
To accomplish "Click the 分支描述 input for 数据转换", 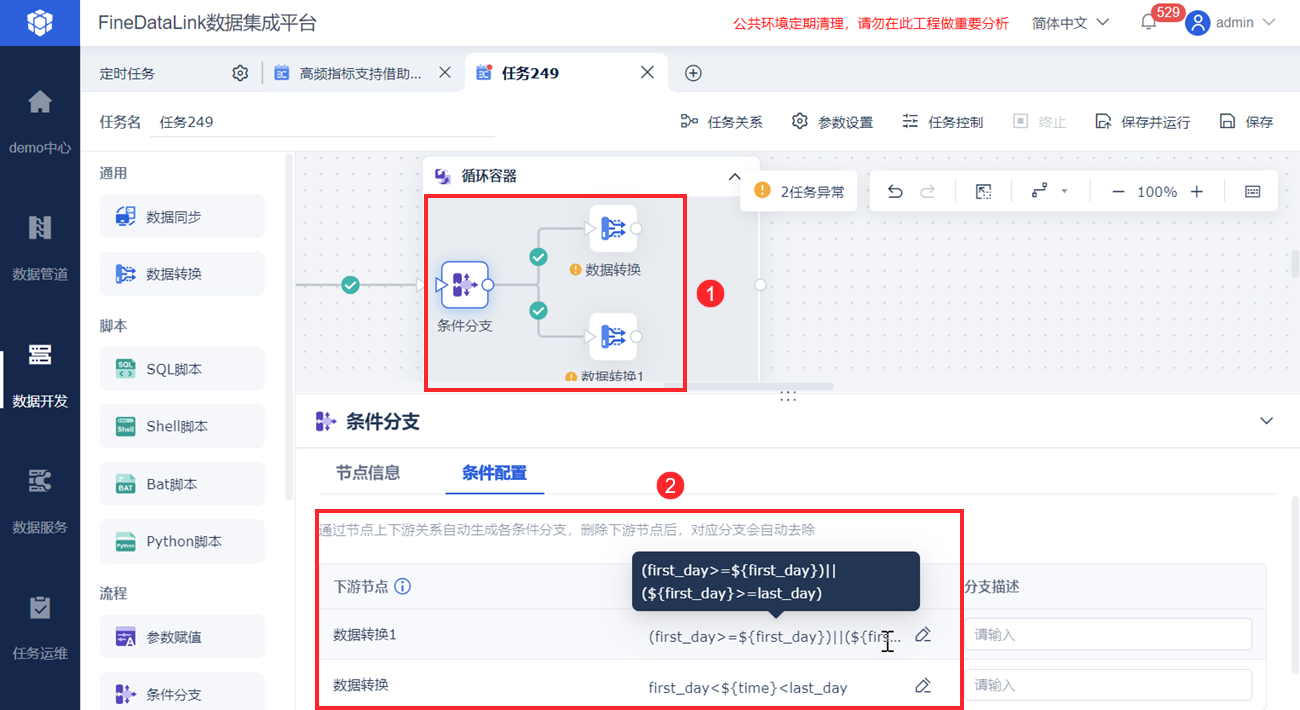I will point(1108,685).
